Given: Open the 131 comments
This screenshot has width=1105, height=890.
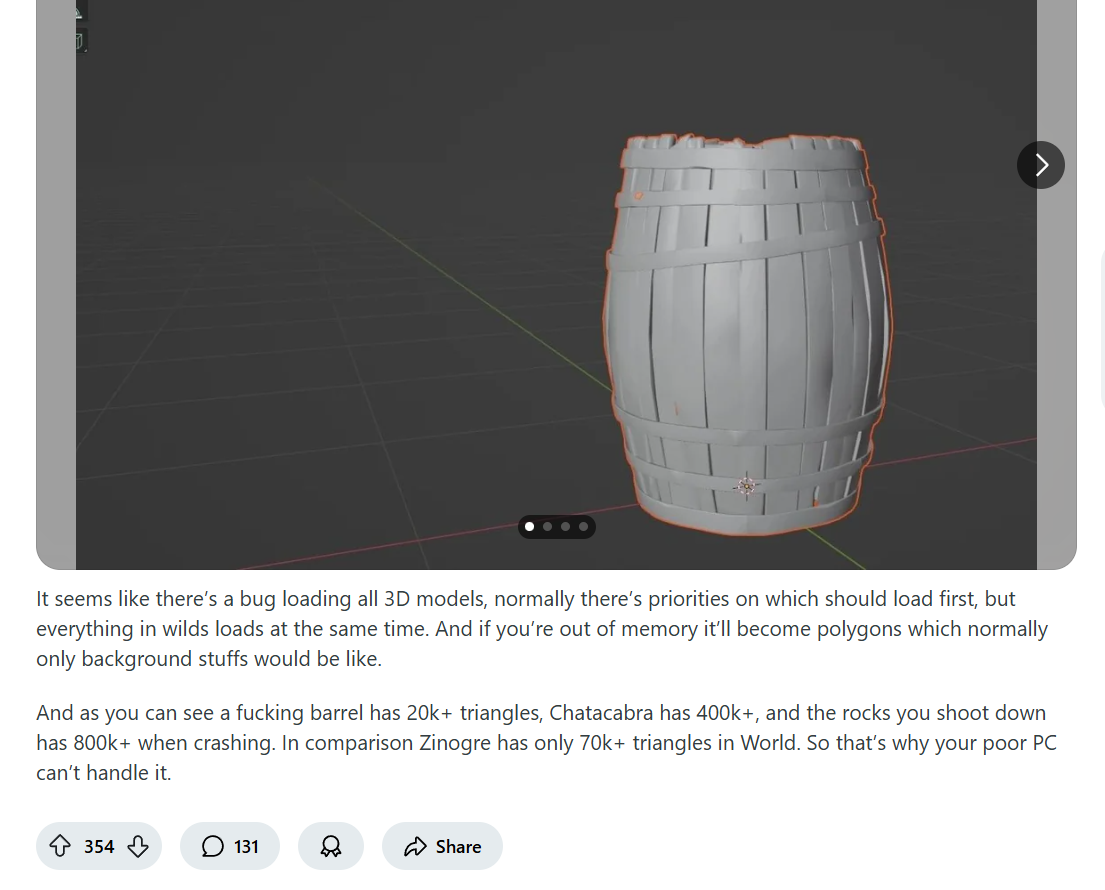Looking at the screenshot, I should pos(230,846).
